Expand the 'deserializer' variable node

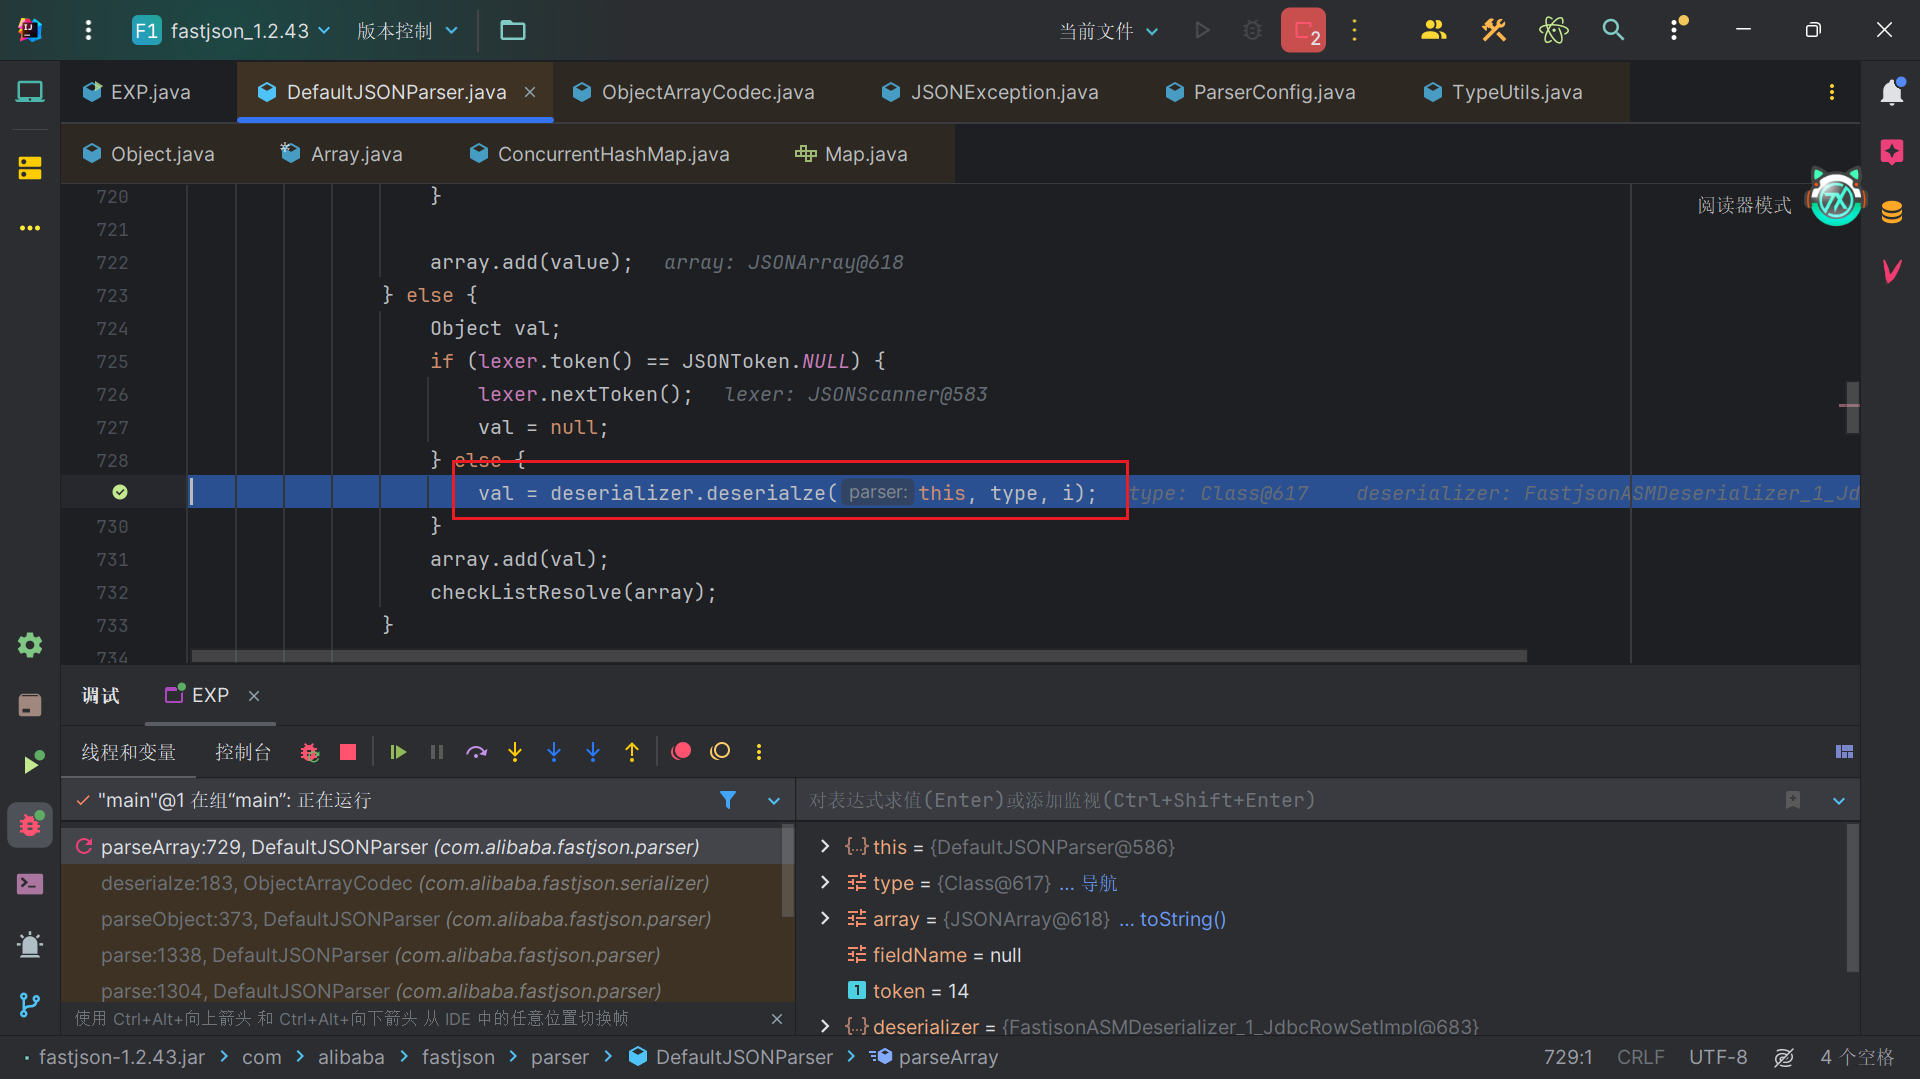(824, 1027)
